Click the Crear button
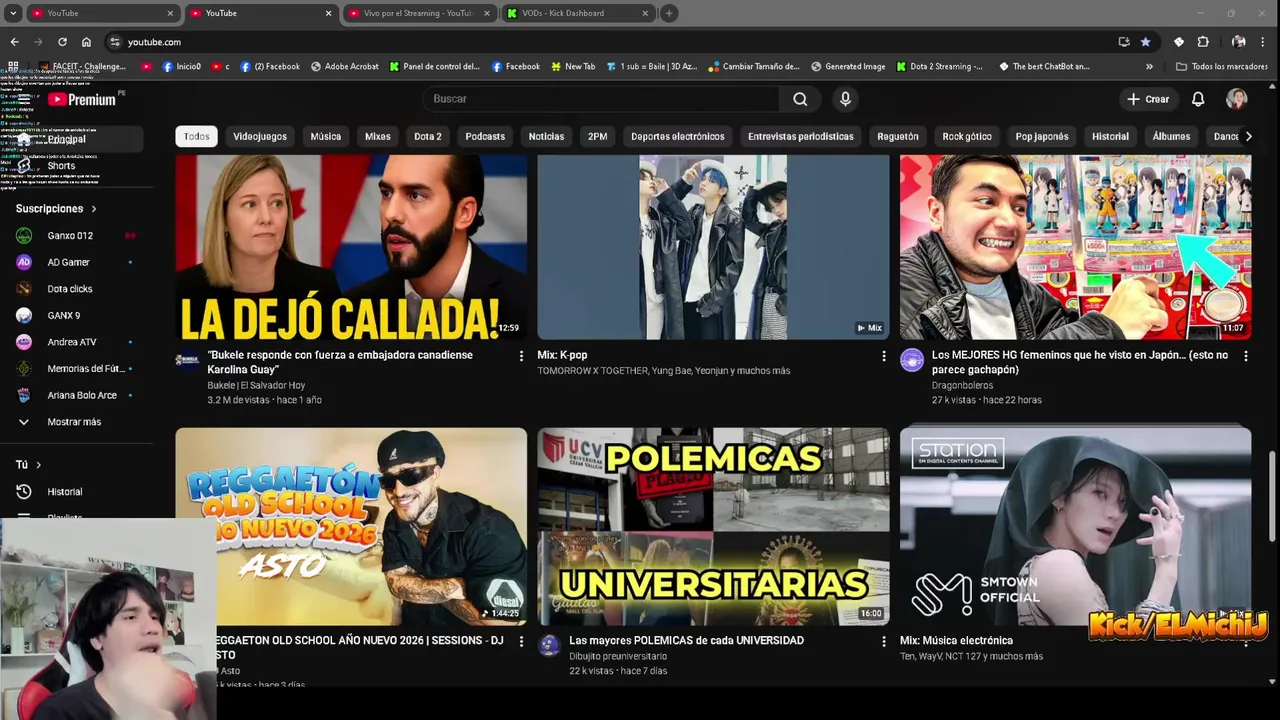The width and height of the screenshot is (1280, 720). (1148, 99)
